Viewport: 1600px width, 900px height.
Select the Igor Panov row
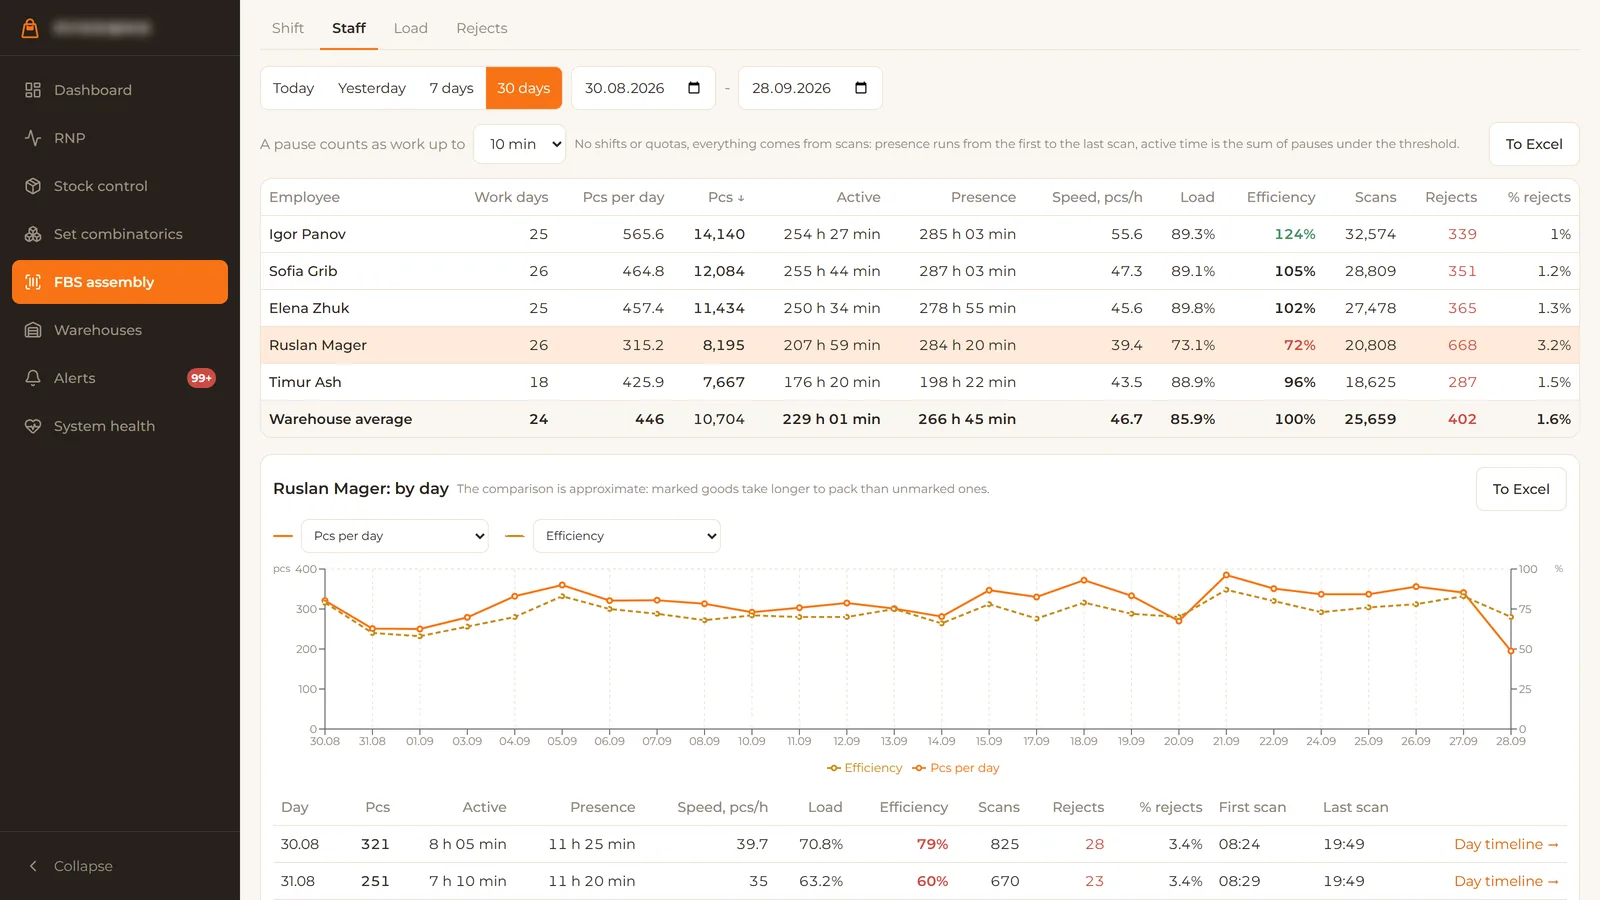click(920, 234)
